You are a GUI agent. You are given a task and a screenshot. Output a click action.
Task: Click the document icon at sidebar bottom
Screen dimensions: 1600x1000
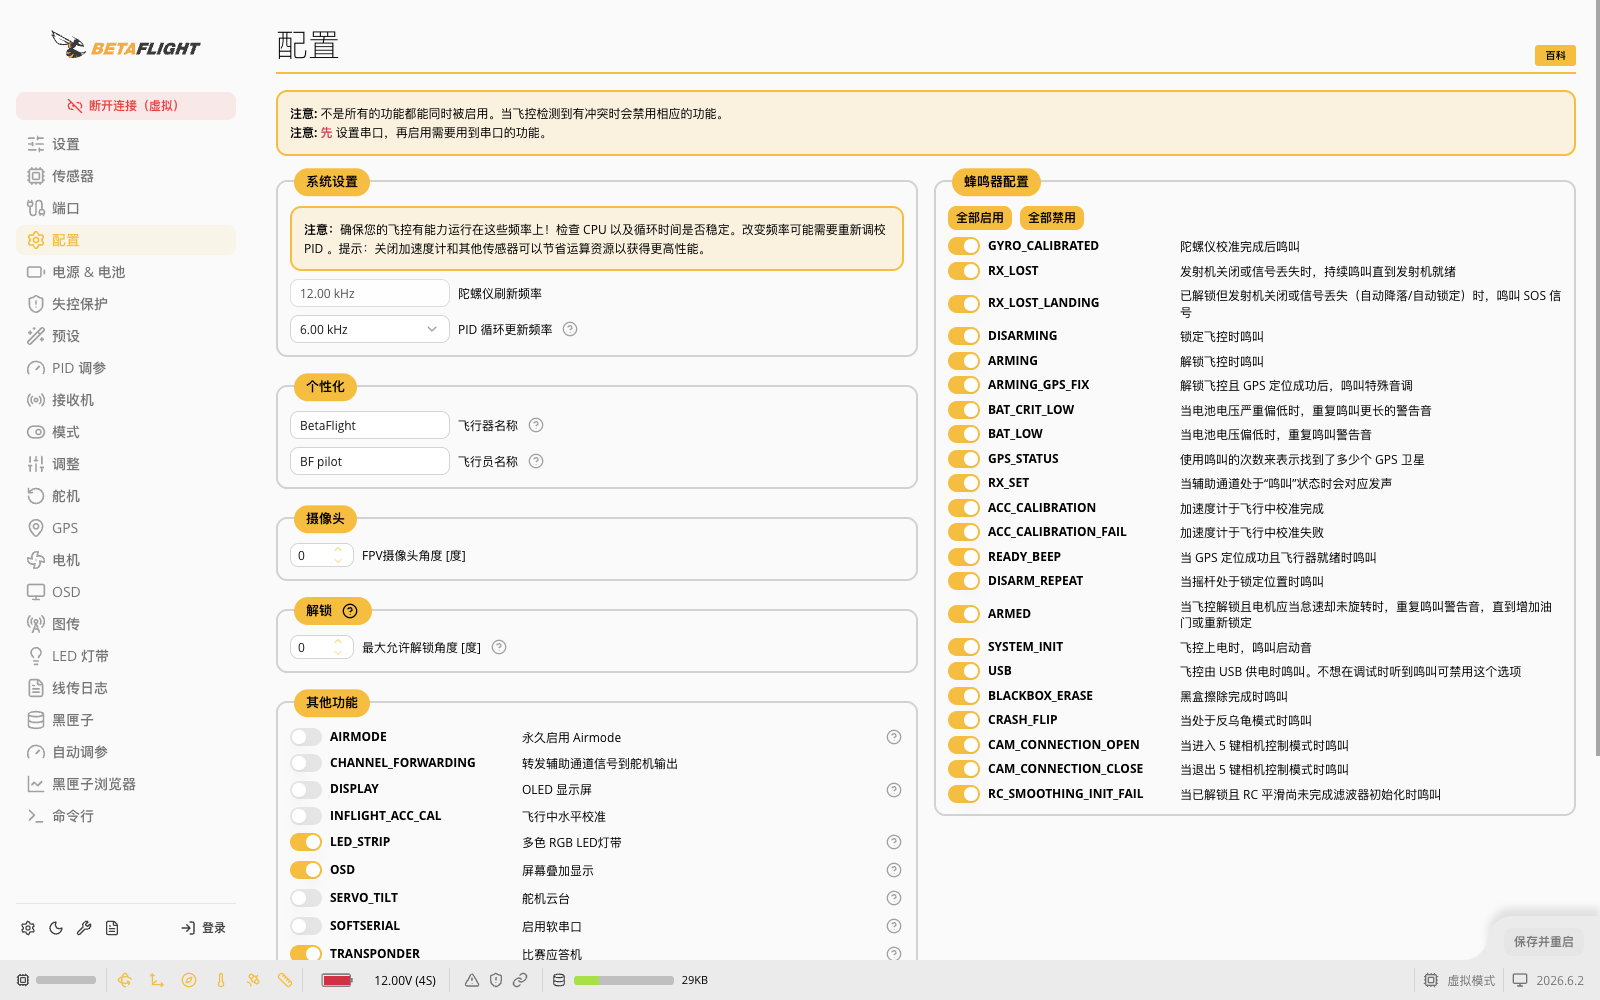pos(112,928)
